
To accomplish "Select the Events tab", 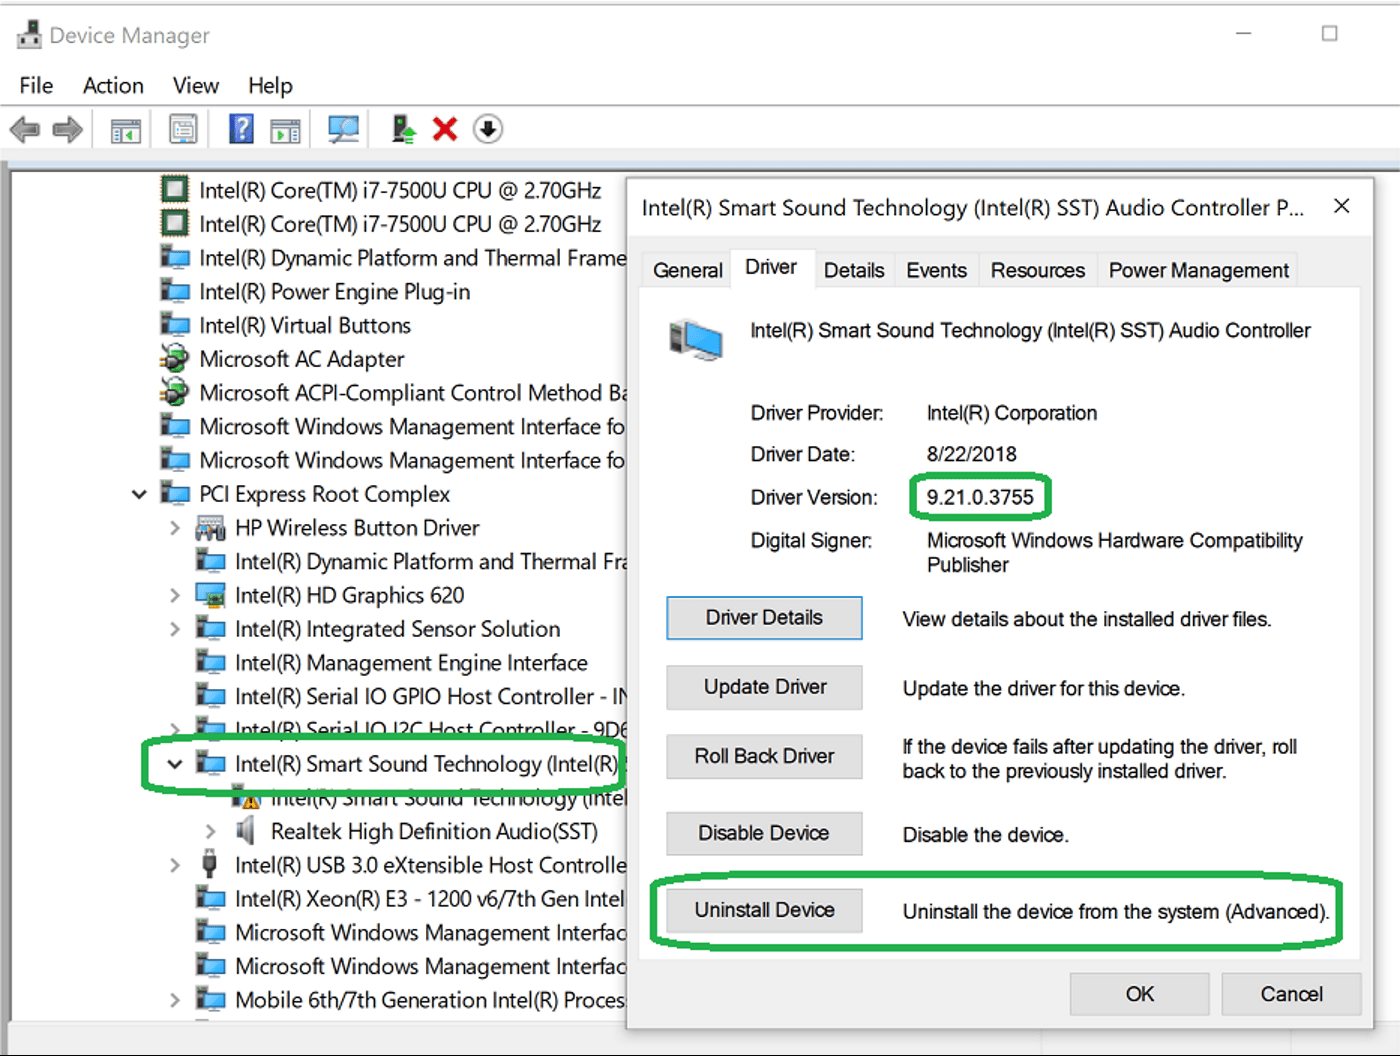I will (934, 269).
